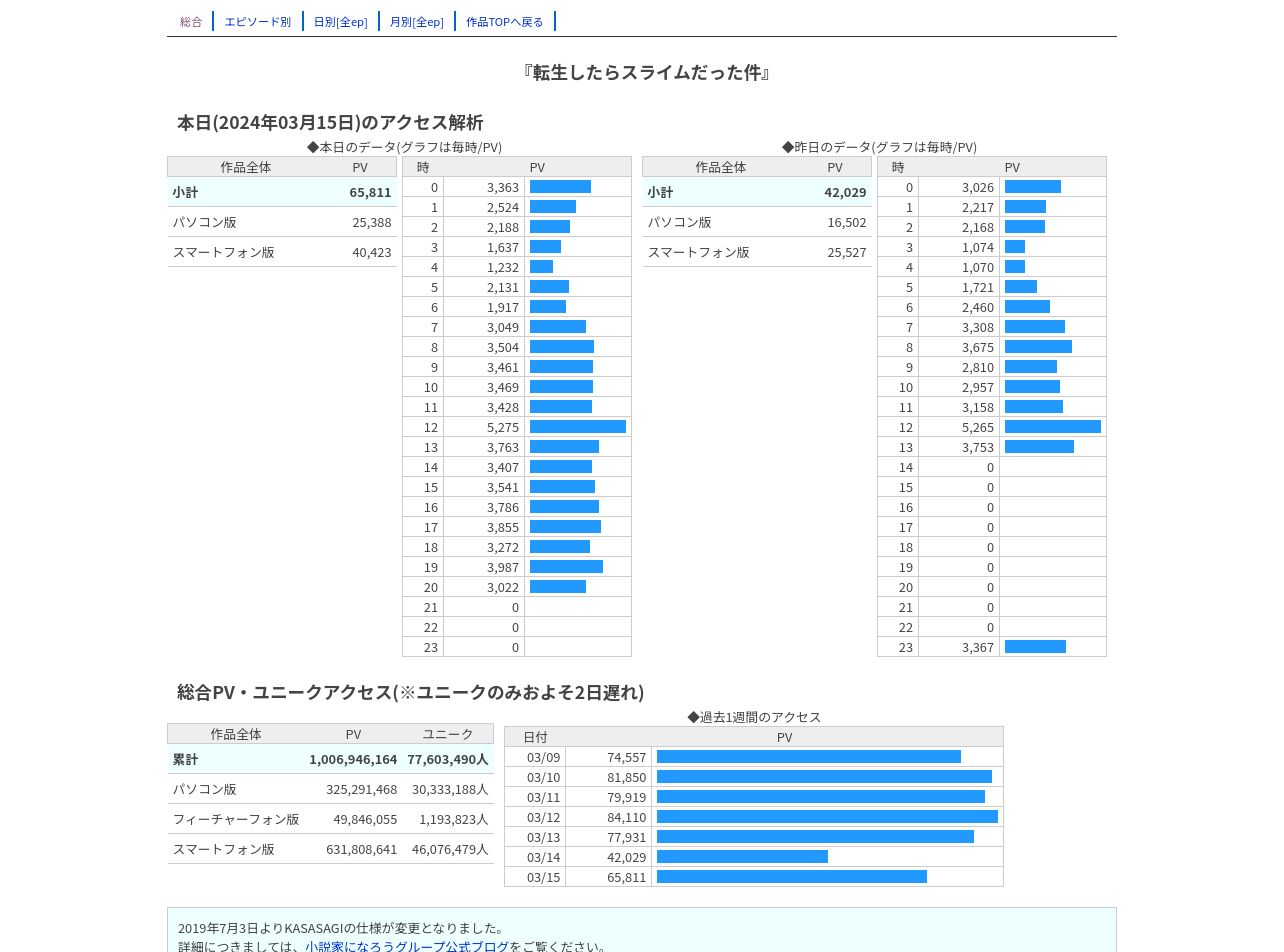The image size is (1284, 952).
Task: Click フィーチャーフォン版 PV 49,846,055
Action: [x=365, y=819]
